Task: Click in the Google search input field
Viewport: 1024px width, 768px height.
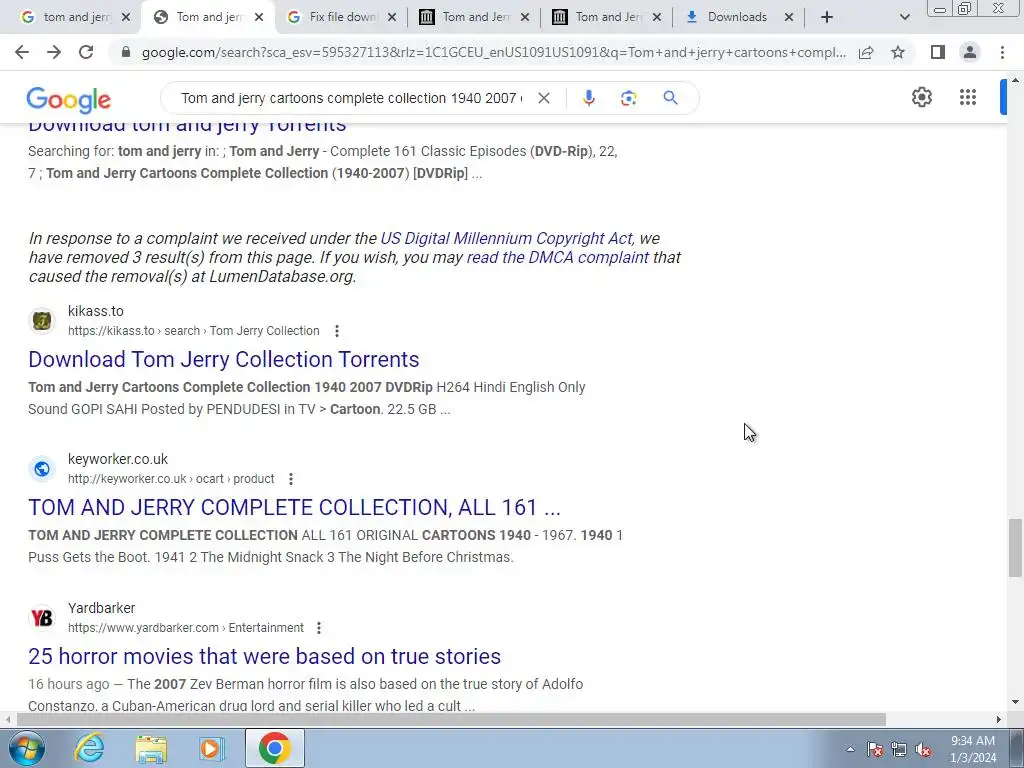Action: tap(351, 98)
